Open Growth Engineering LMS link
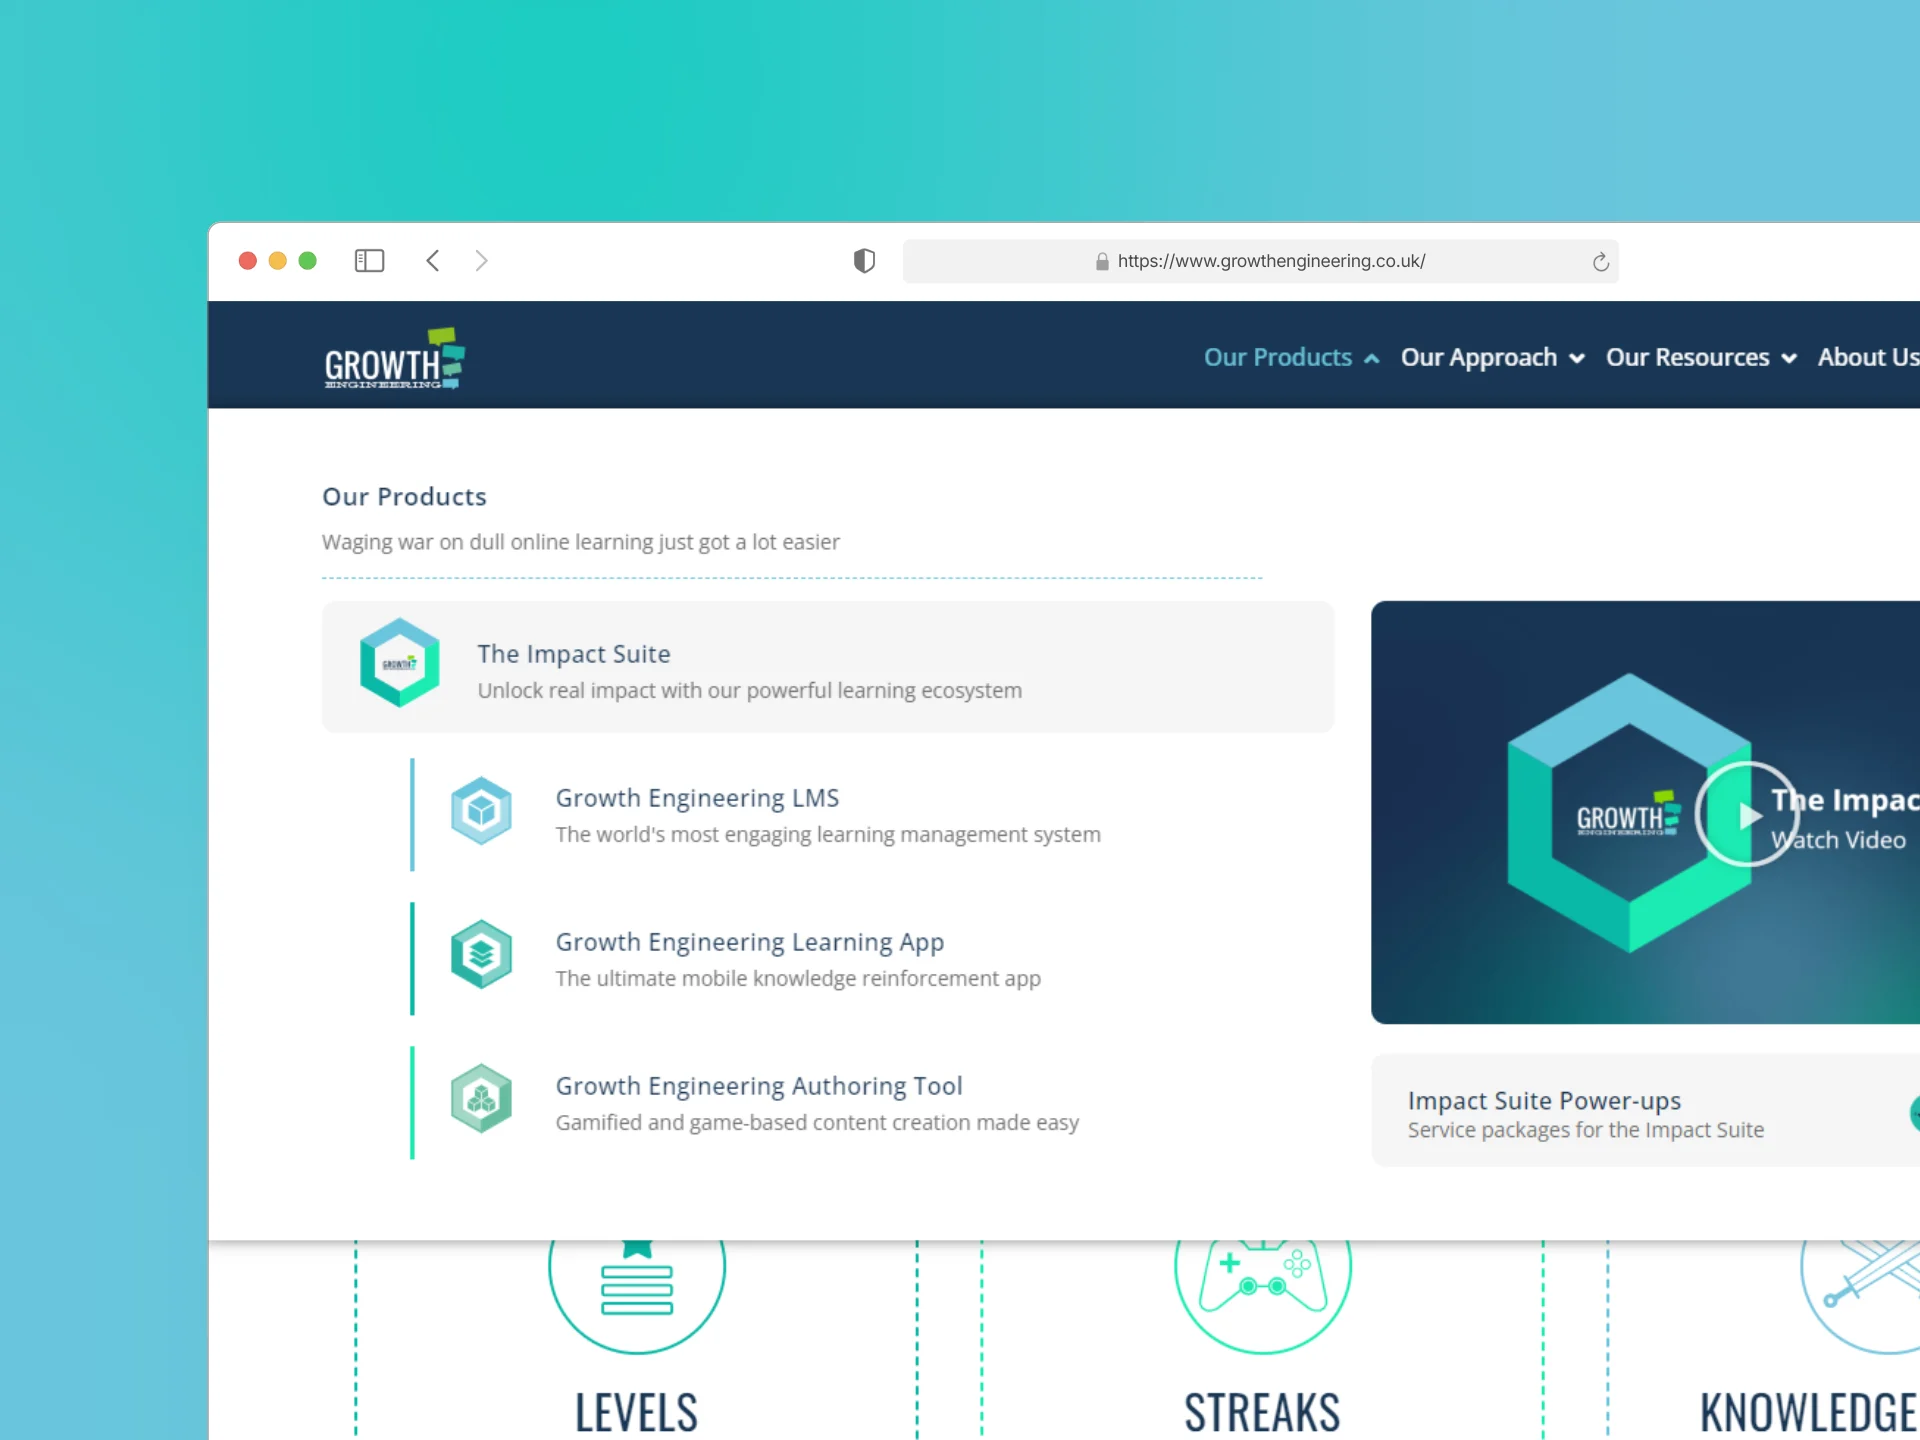Viewport: 1920px width, 1440px height. pyautogui.click(x=697, y=798)
